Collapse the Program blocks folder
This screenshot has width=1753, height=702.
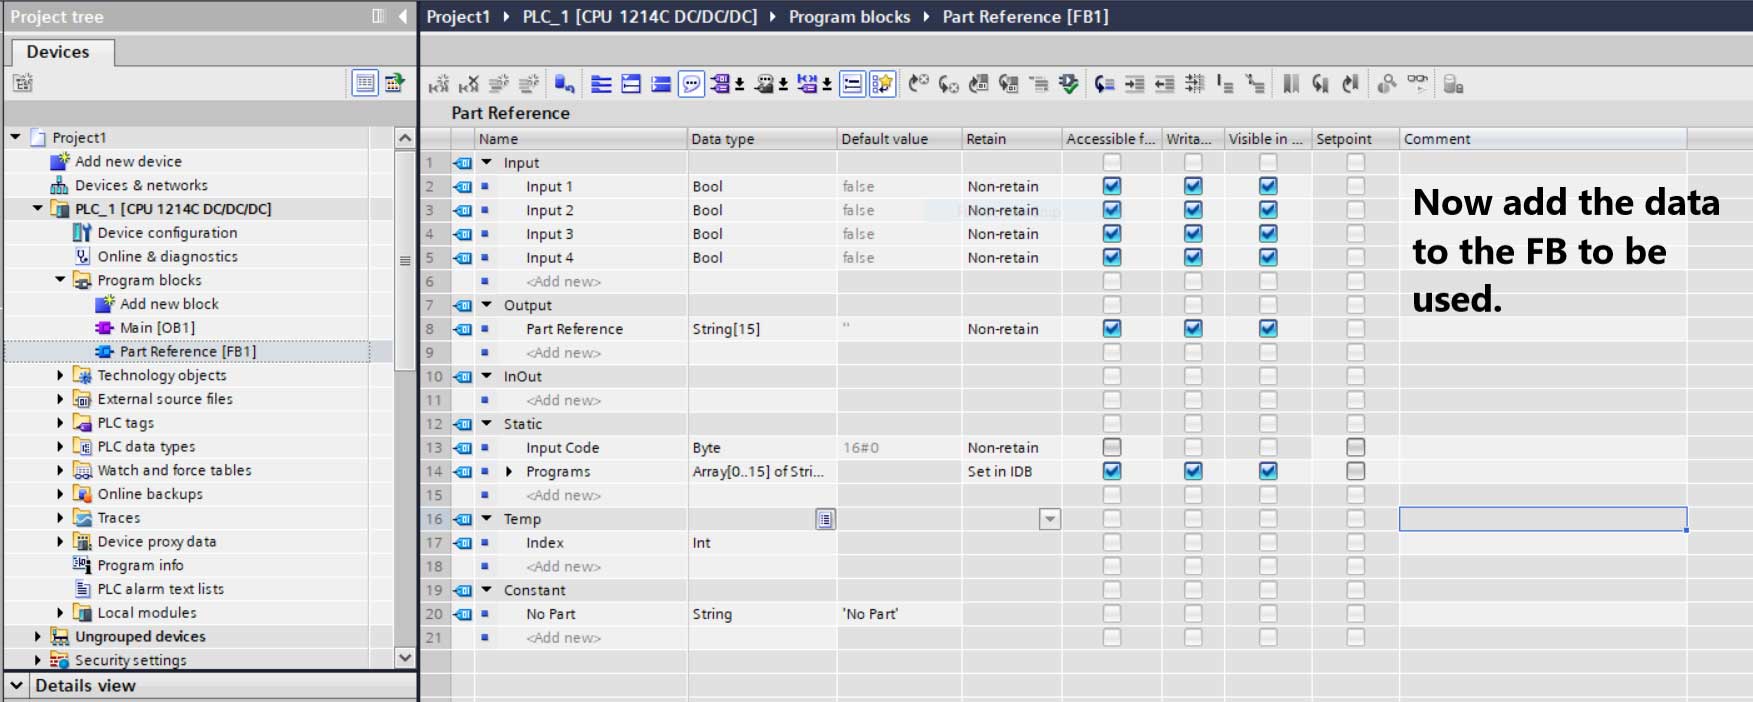click(60, 280)
